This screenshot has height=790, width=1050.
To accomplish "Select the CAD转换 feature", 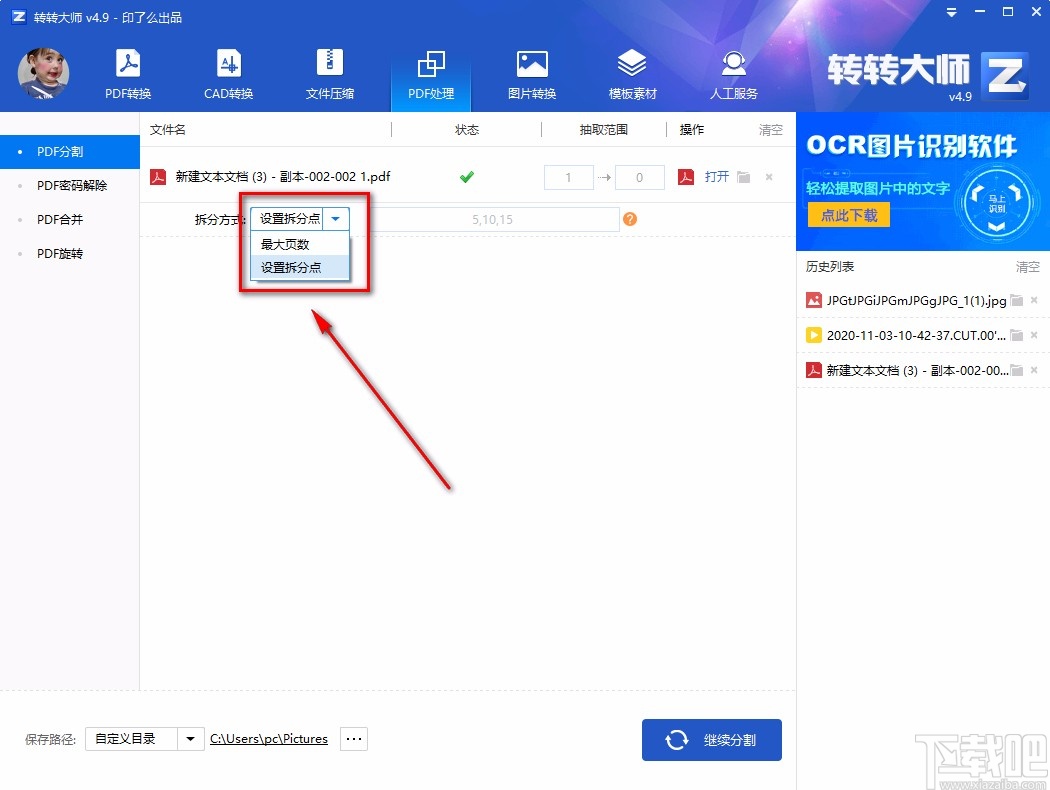I will click(x=228, y=73).
